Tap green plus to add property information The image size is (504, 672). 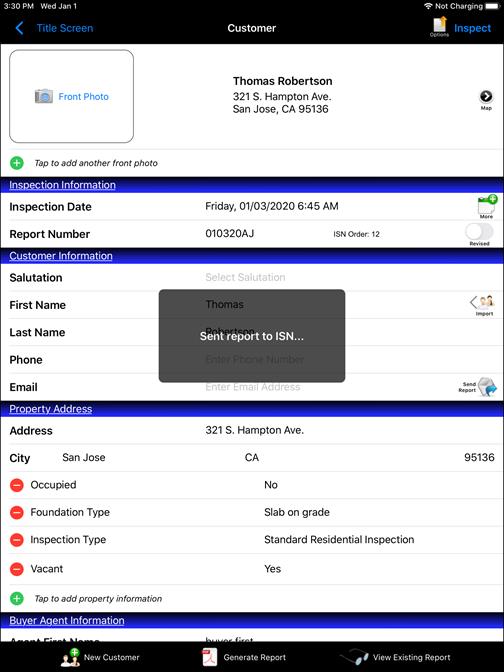point(17,598)
